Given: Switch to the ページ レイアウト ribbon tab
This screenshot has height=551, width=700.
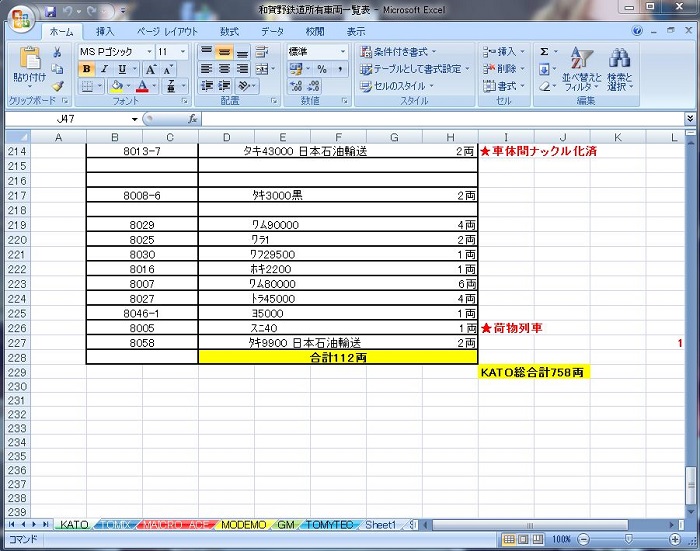Looking at the screenshot, I should point(167,31).
